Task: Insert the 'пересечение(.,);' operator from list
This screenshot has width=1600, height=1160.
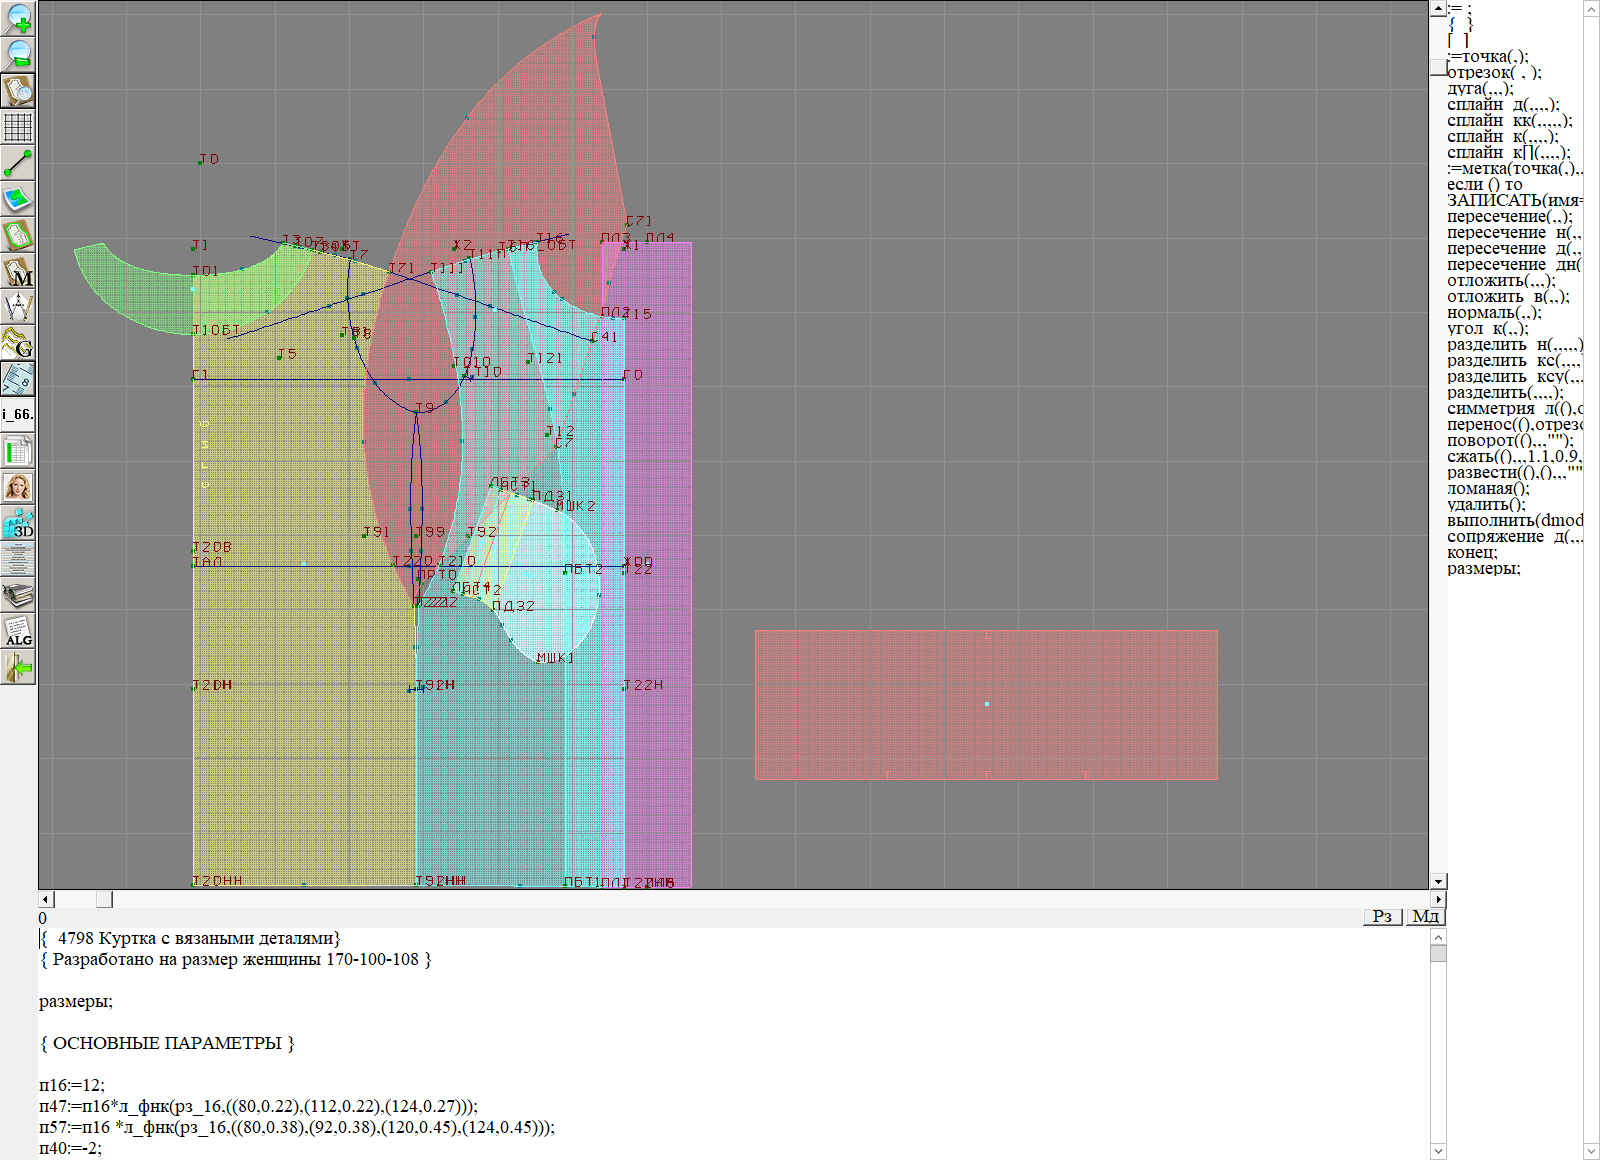Action: point(1509,217)
